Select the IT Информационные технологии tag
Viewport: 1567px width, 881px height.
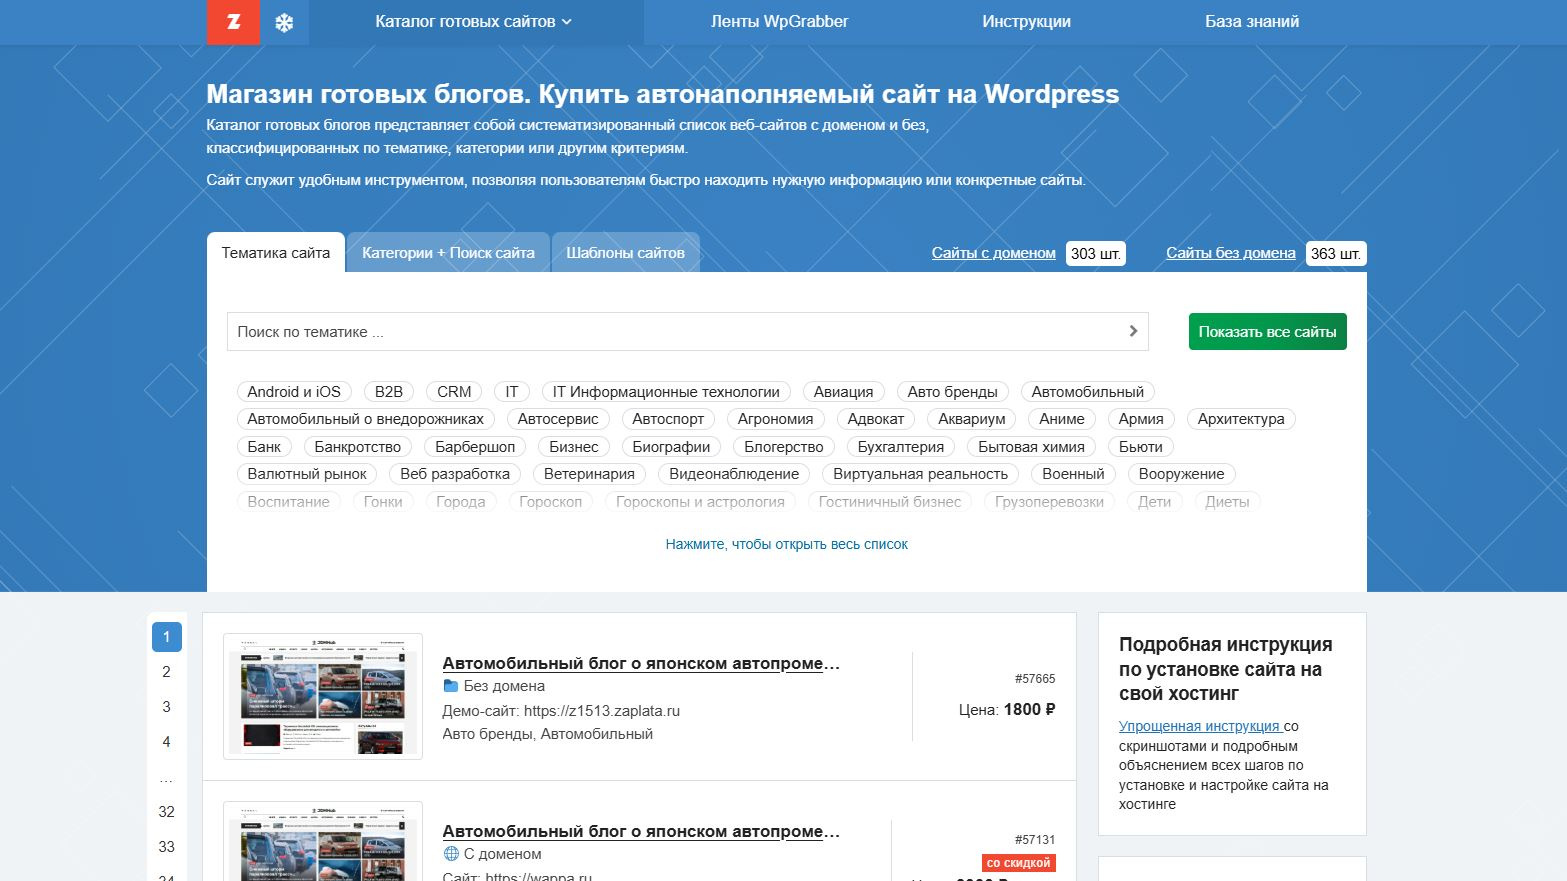click(x=666, y=392)
